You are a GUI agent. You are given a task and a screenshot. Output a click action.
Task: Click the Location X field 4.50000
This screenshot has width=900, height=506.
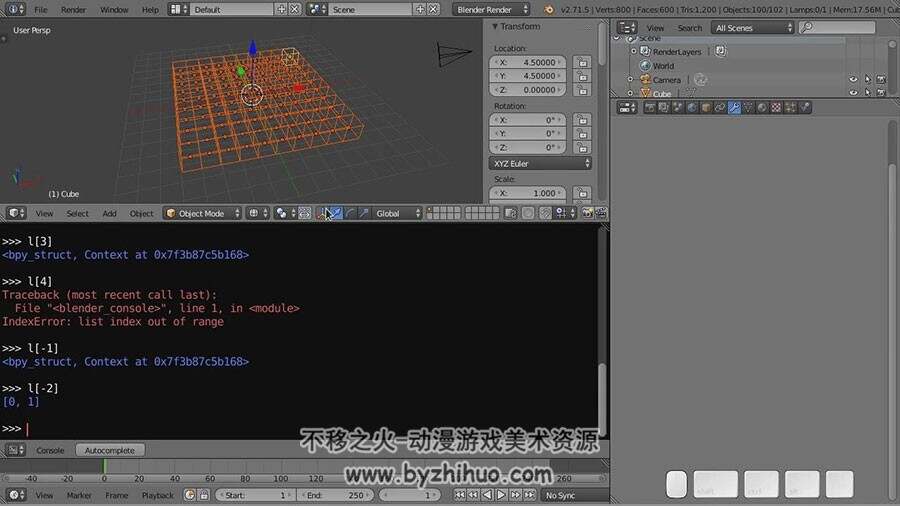click(x=528, y=62)
